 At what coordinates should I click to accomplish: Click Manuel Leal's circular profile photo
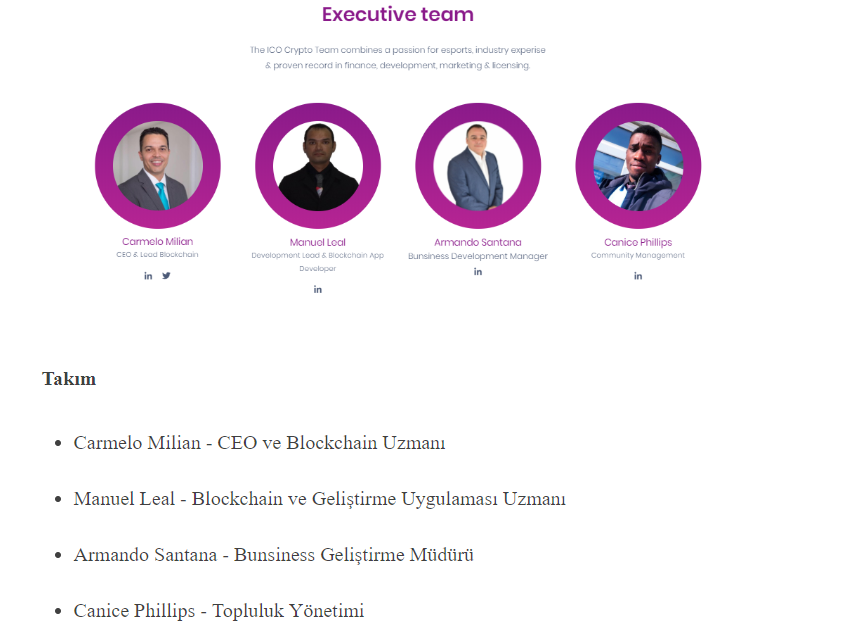318,166
